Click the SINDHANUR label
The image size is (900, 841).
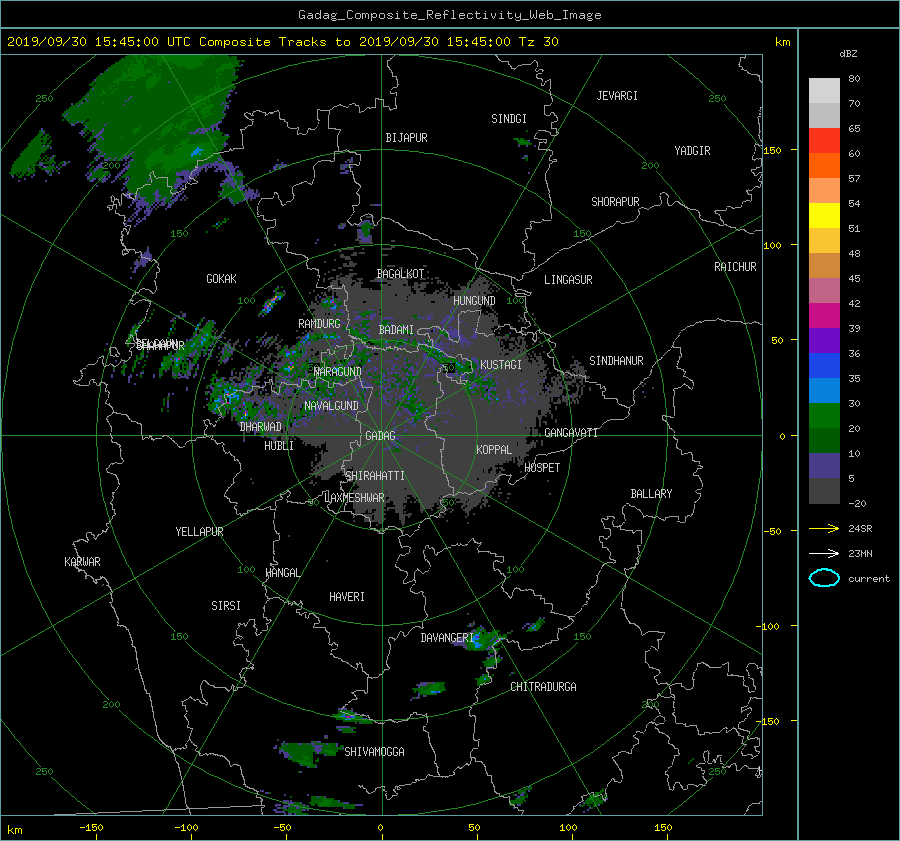[x=616, y=361]
